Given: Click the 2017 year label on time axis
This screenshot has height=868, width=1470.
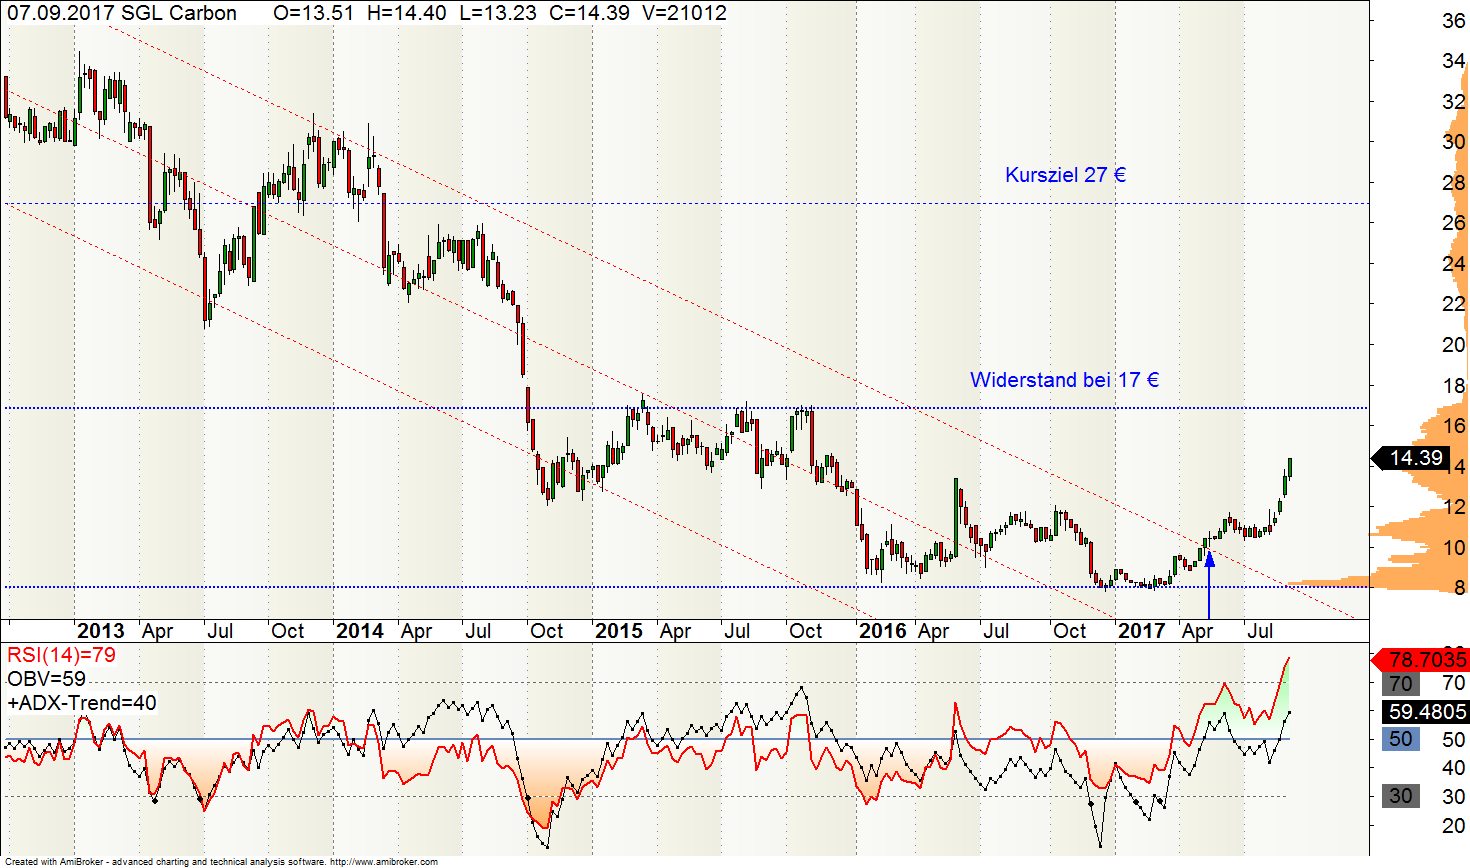Looking at the screenshot, I should coord(1142,631).
